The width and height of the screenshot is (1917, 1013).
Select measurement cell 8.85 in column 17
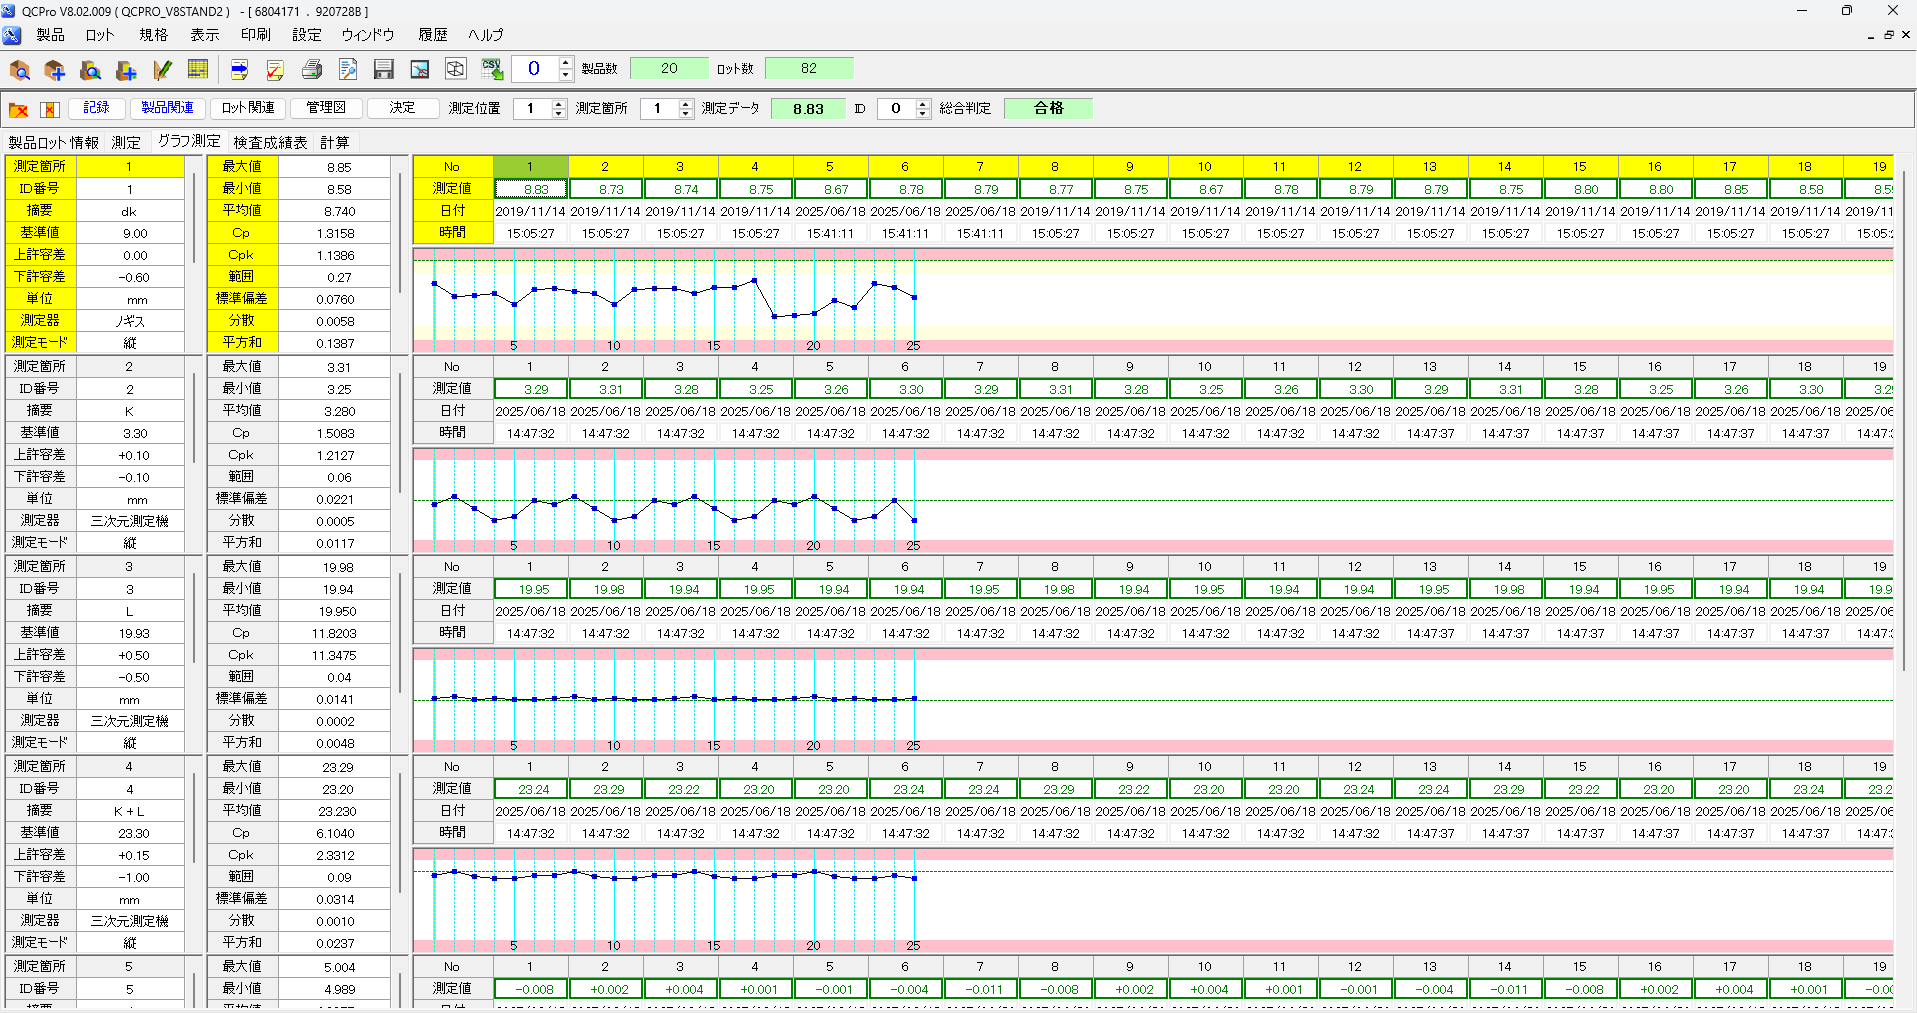1731,189
